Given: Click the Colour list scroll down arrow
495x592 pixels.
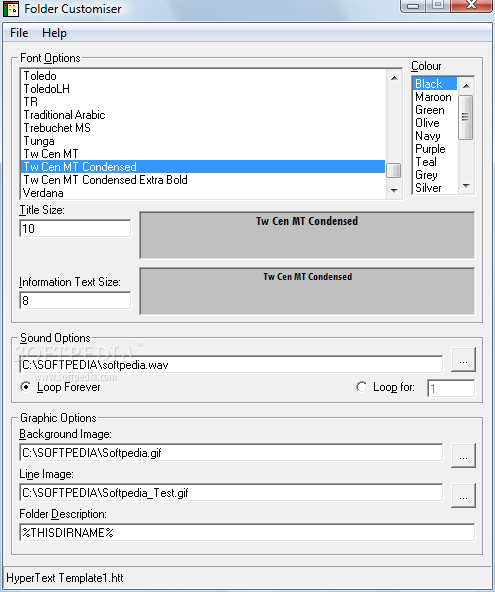Looking at the screenshot, I should 466,186.
